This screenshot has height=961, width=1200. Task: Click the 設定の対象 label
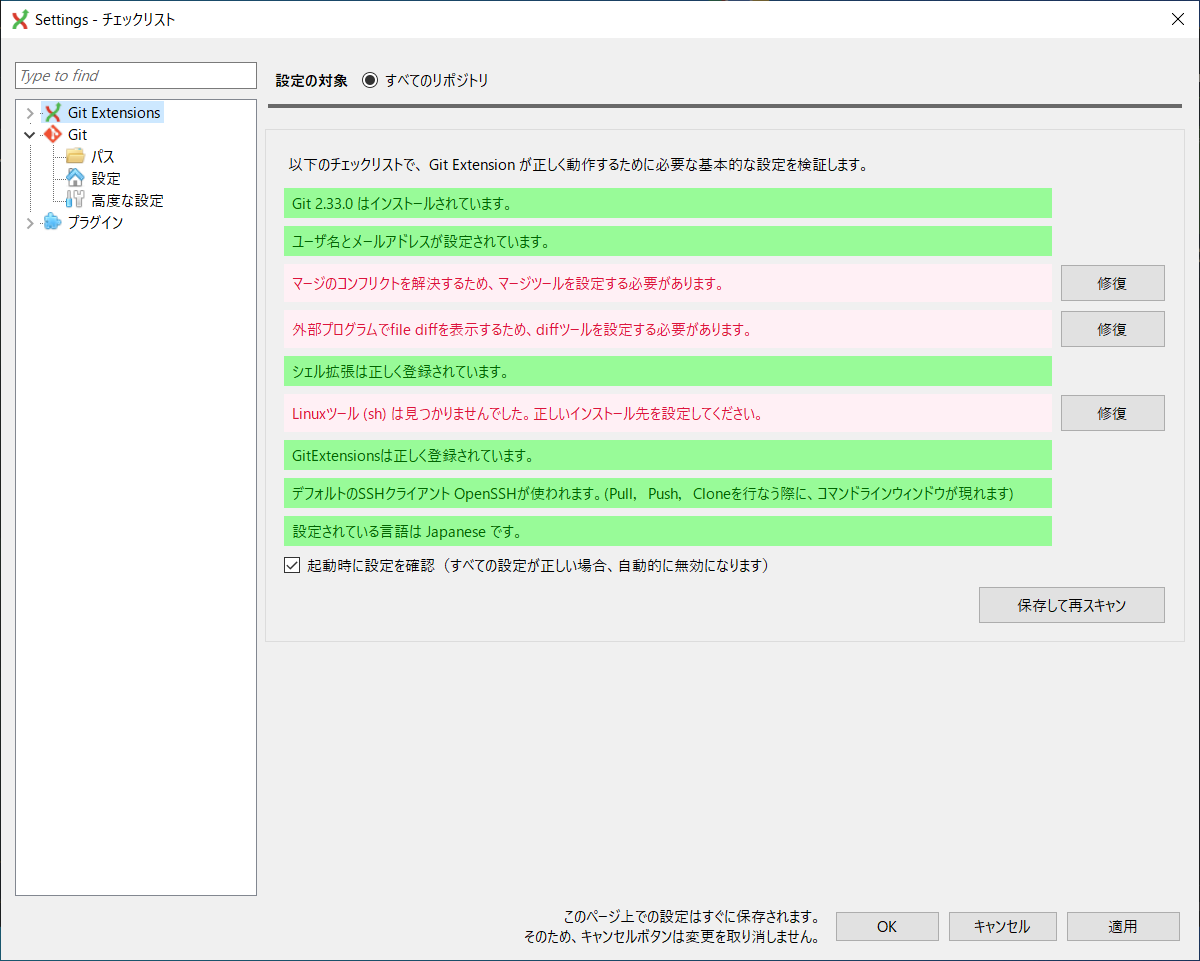click(x=312, y=81)
